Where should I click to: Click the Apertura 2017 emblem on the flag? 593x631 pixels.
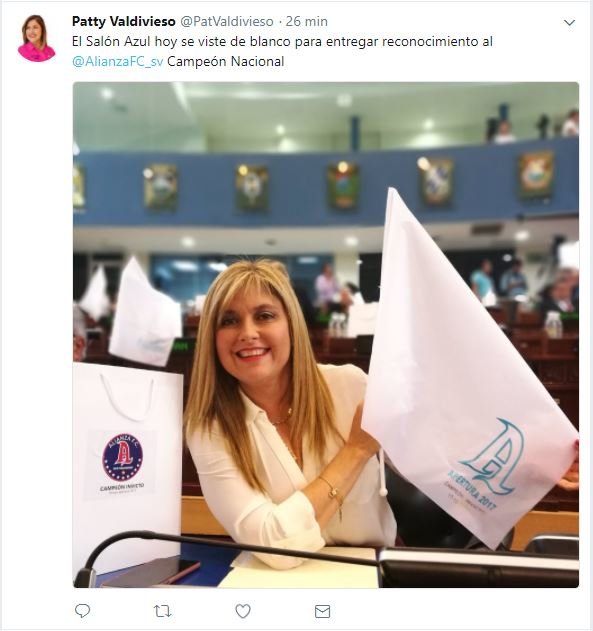[488, 463]
